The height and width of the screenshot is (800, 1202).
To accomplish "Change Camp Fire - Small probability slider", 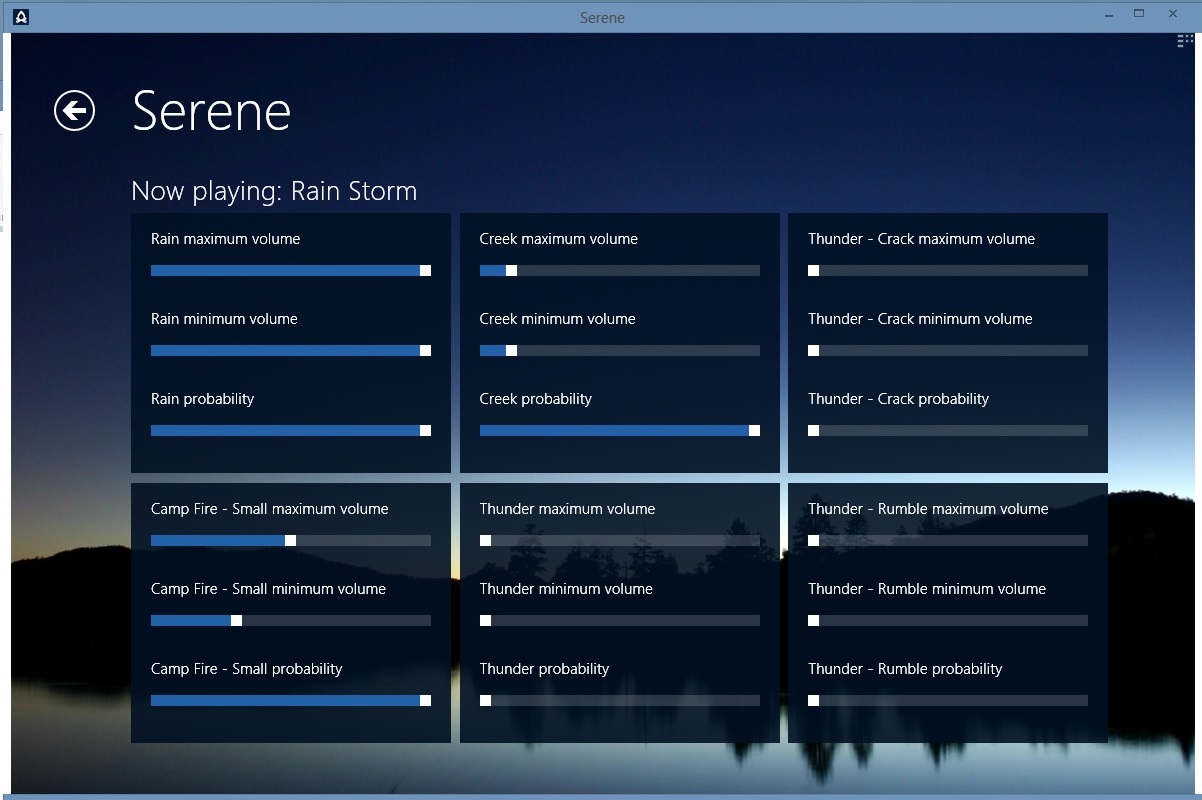I will click(x=424, y=700).
